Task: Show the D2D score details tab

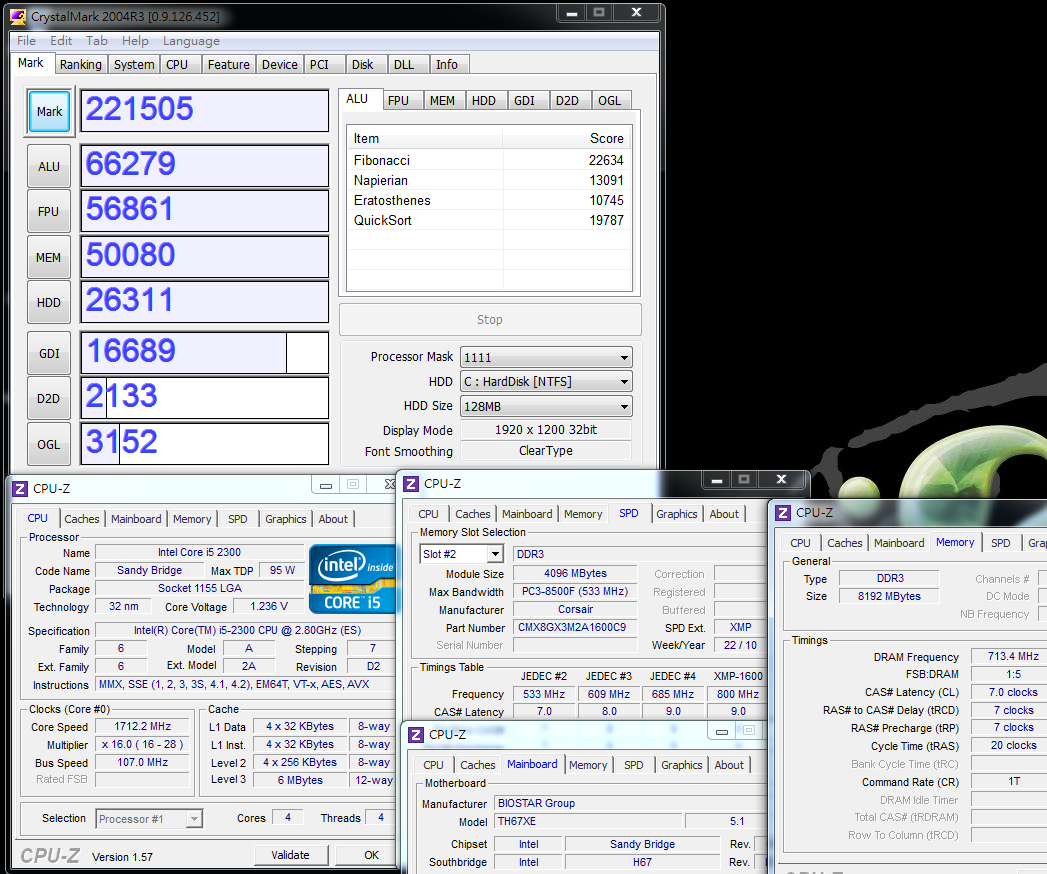Action: pyautogui.click(x=568, y=101)
